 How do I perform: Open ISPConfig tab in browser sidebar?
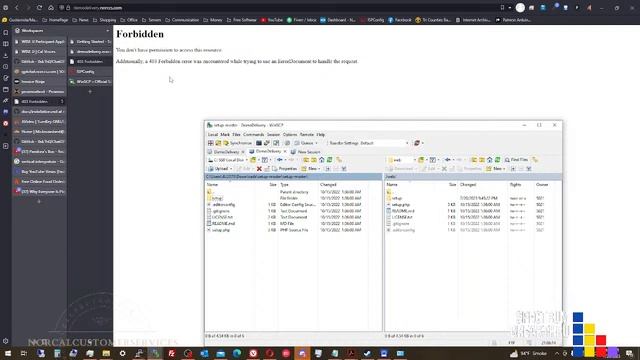90,71
